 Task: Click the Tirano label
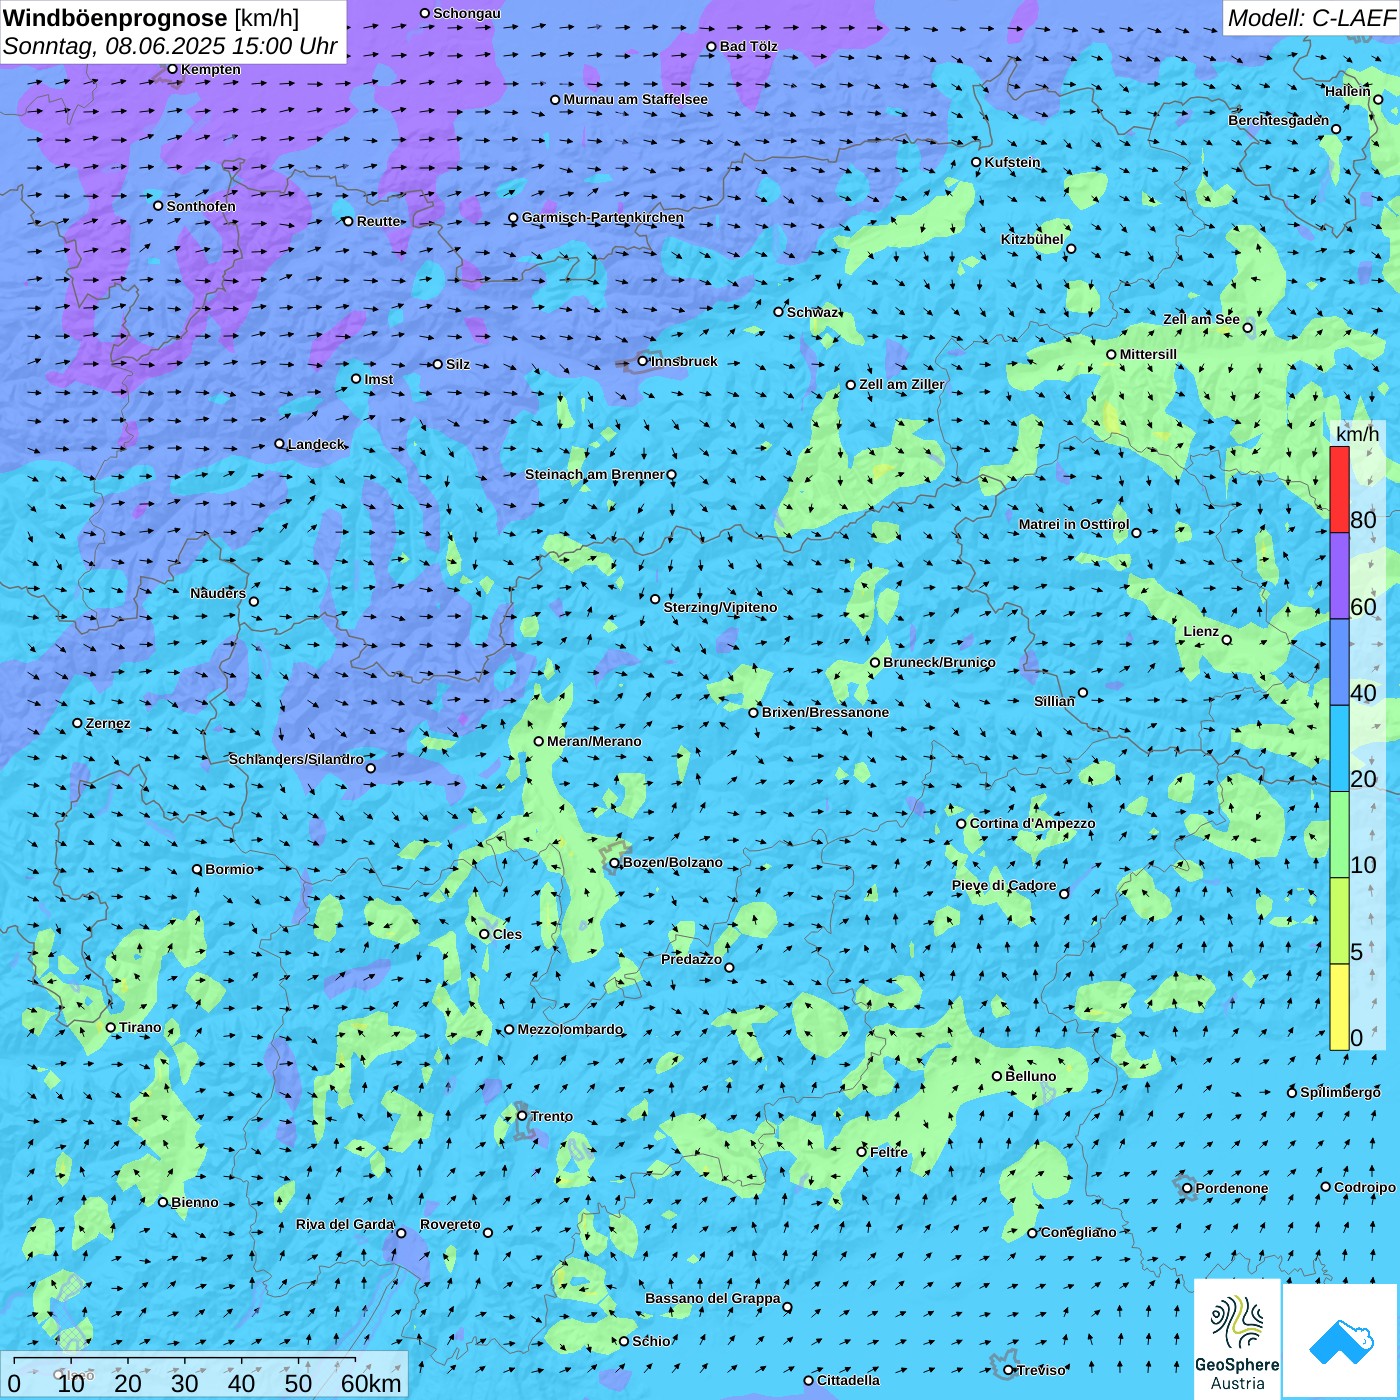(140, 1027)
